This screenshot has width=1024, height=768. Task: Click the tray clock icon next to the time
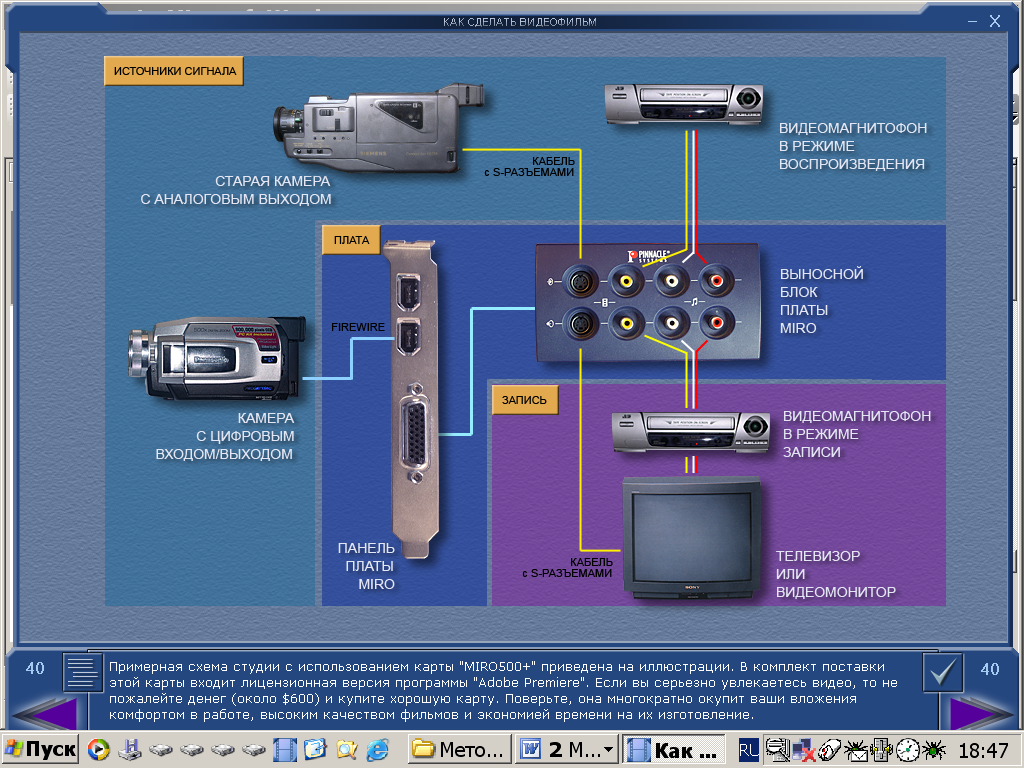(907, 750)
